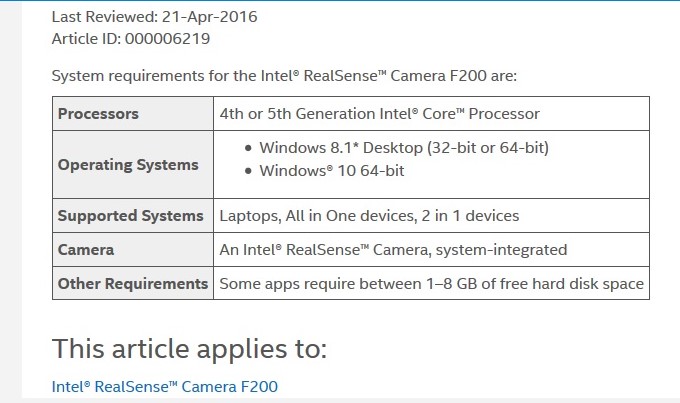
Task: Click the free hard disk space requirement cell
Action: [431, 284]
